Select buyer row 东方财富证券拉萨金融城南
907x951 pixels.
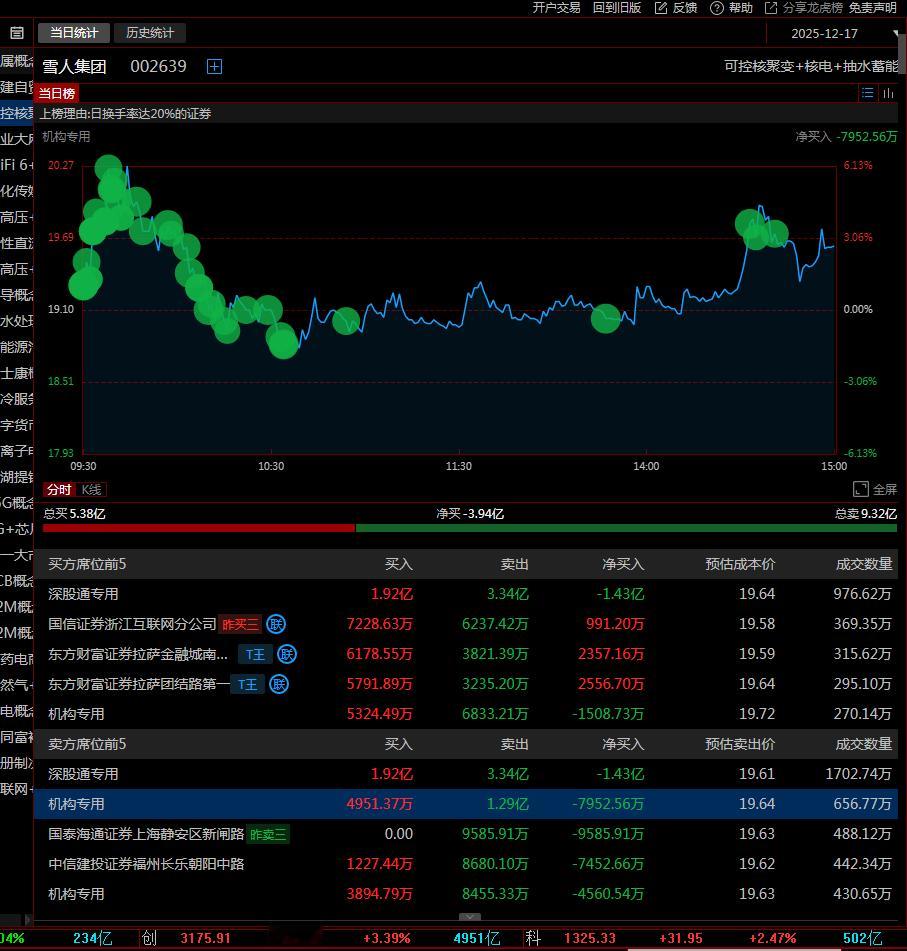coord(466,654)
